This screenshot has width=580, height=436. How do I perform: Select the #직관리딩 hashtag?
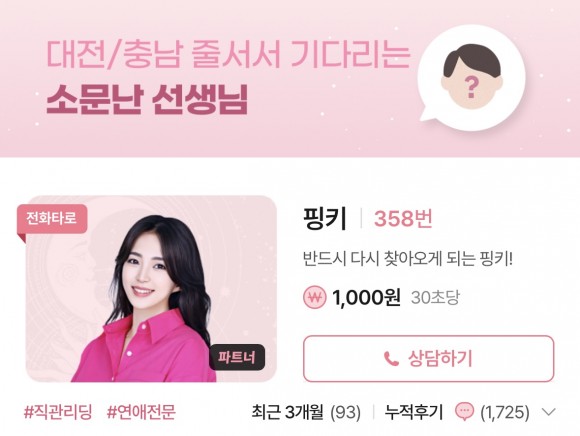[58, 412]
